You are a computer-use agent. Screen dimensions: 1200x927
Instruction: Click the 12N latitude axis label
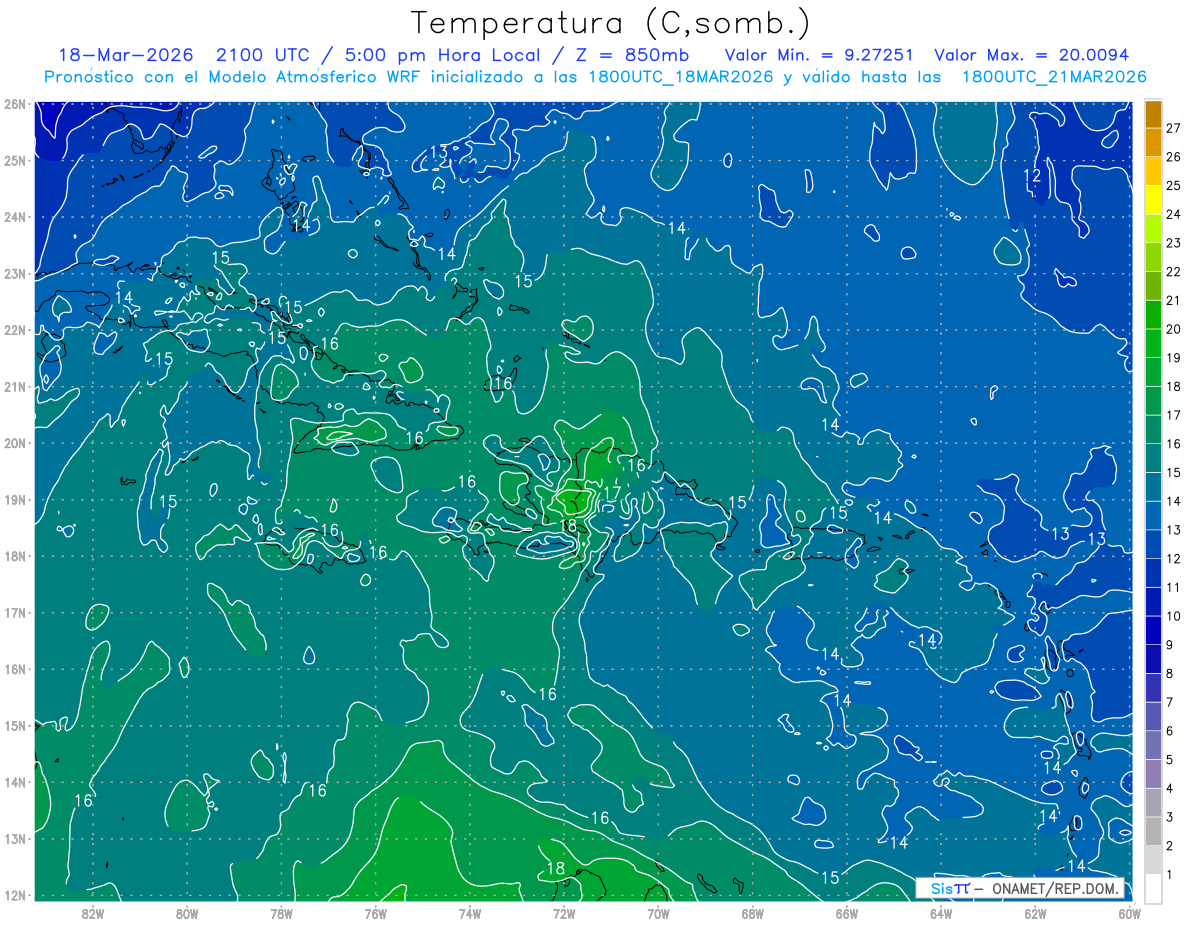pos(14,895)
